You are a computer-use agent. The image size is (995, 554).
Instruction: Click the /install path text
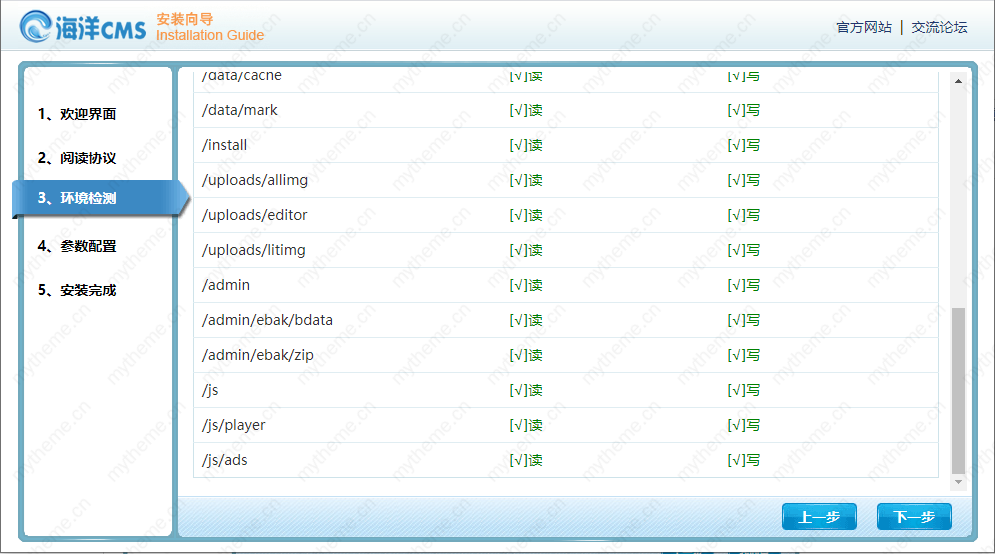225,145
